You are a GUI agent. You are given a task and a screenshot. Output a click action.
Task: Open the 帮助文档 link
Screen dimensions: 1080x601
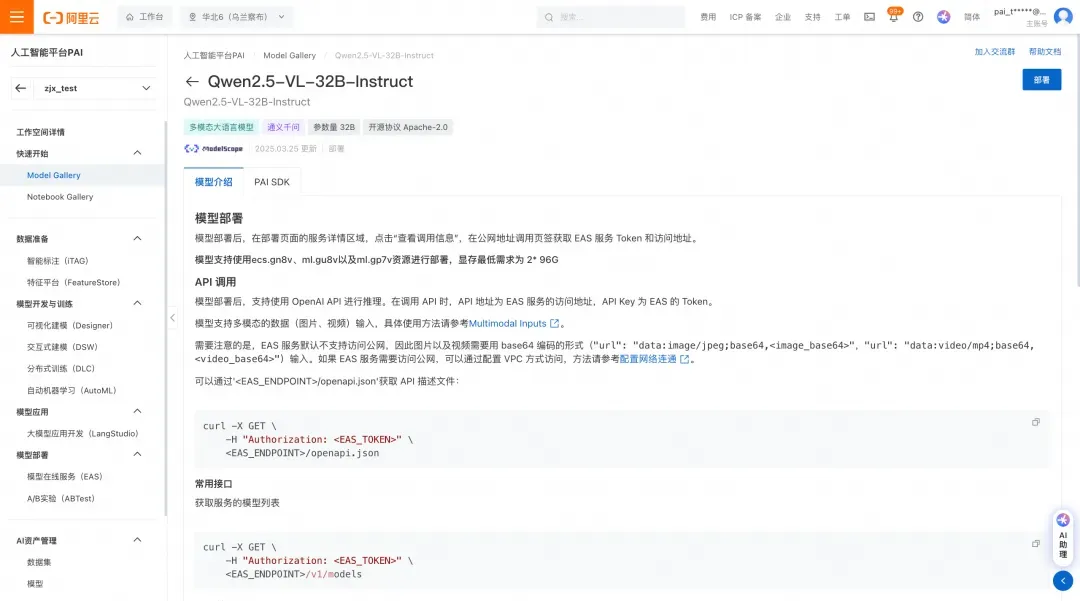[x=1045, y=52]
